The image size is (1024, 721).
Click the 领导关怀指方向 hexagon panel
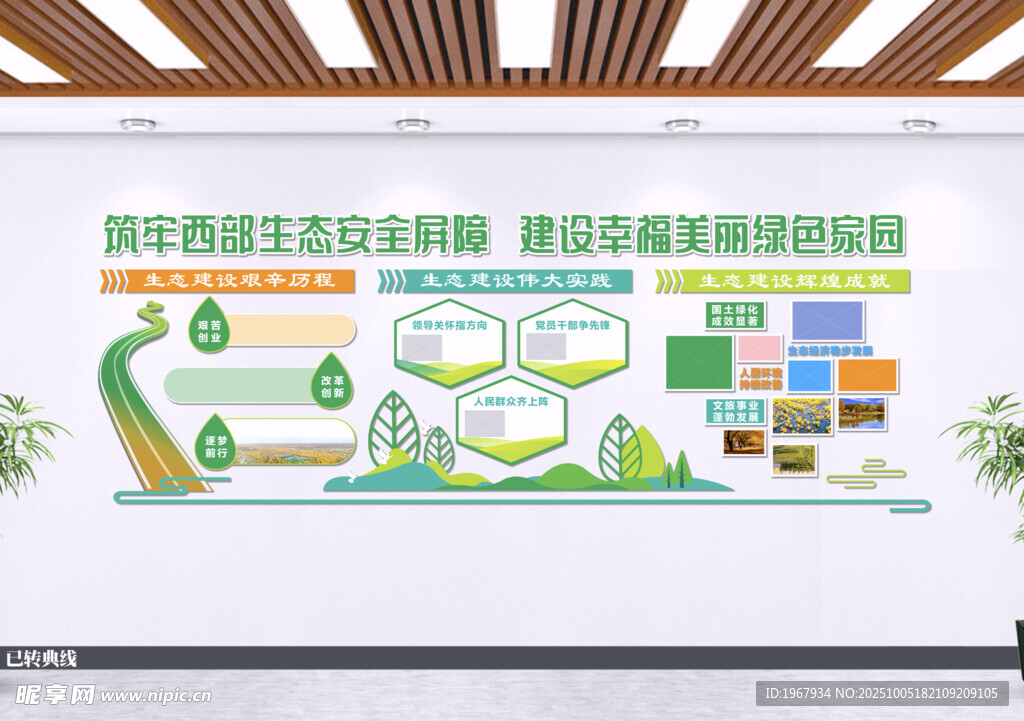click(449, 343)
